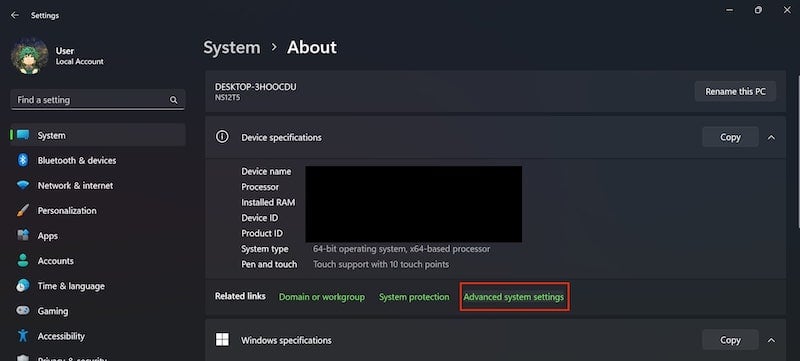
Task: Go to Personalization label
Action: pos(67,211)
